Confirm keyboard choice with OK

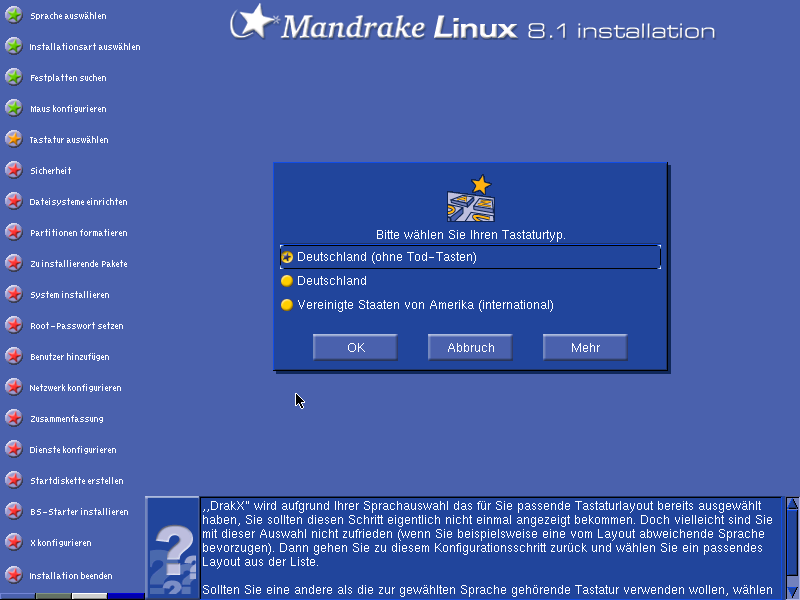point(356,347)
